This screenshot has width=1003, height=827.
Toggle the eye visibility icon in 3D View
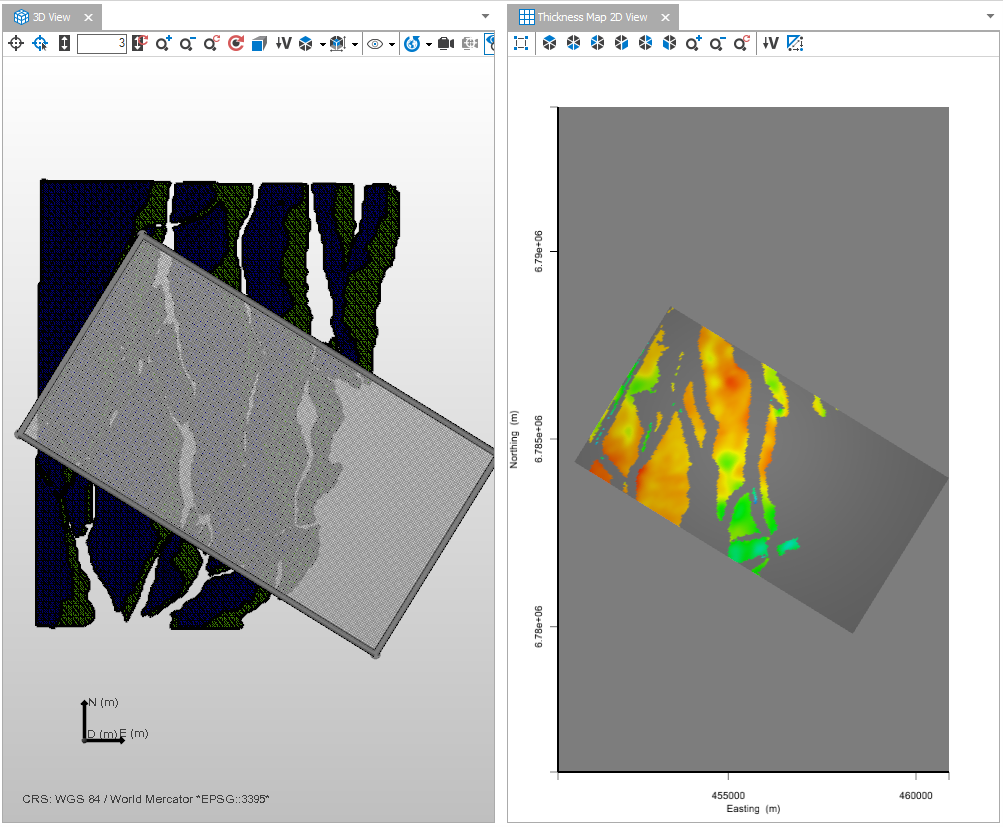(x=375, y=44)
